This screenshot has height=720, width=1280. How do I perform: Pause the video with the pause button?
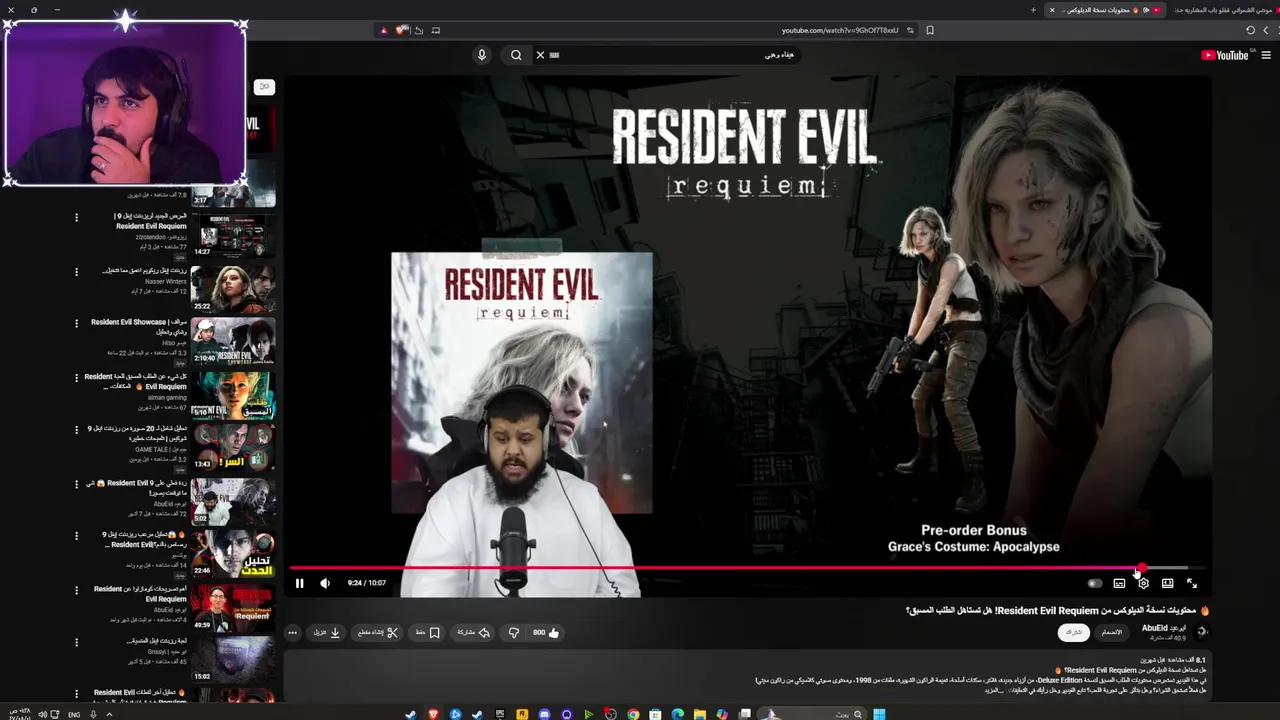click(x=299, y=583)
